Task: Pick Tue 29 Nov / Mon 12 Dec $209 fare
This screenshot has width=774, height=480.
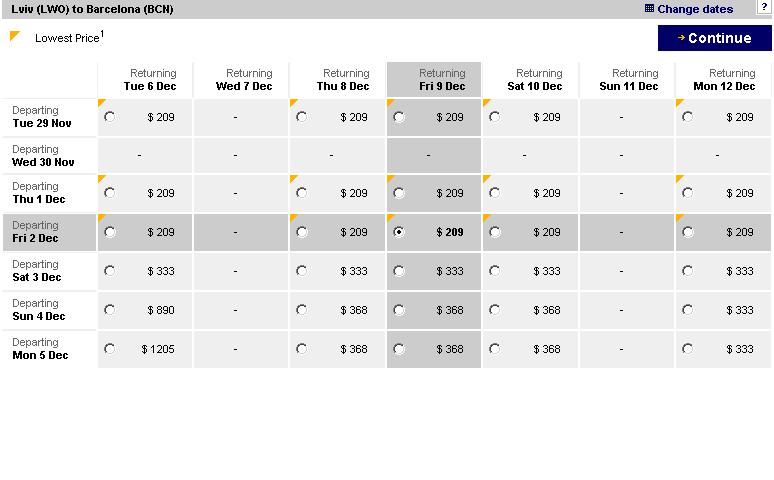Action: click(x=688, y=117)
